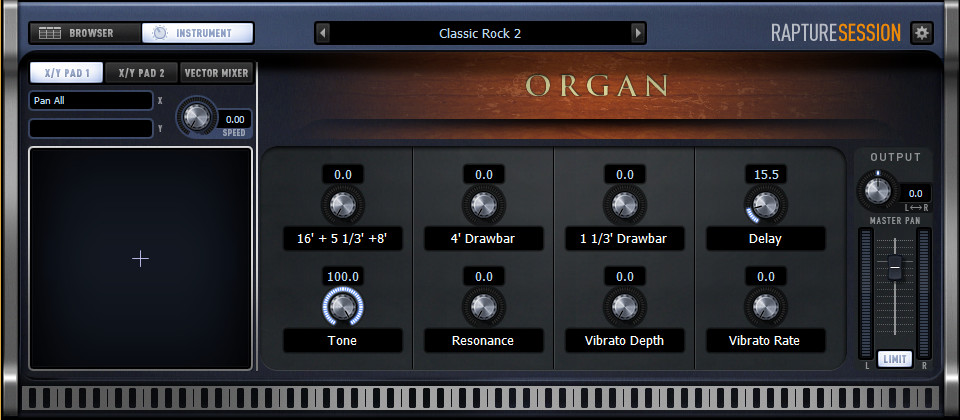
Task: Open the Vector Mixer tab
Action: tap(216, 73)
